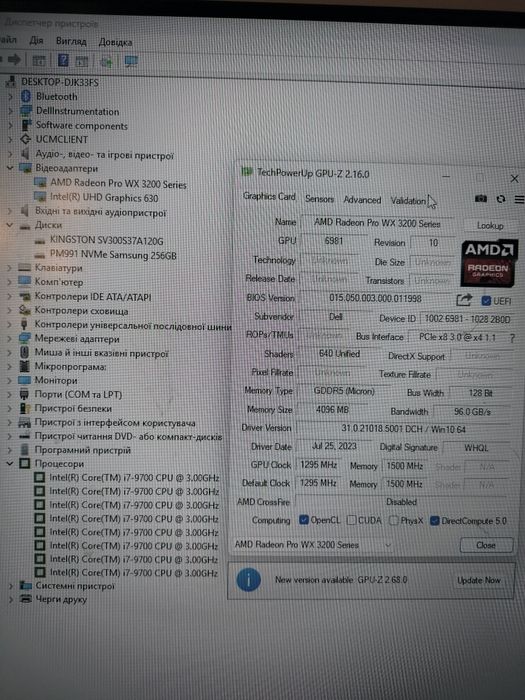The image size is (525, 700).
Task: Open the Вигляд menu
Action: (71, 41)
